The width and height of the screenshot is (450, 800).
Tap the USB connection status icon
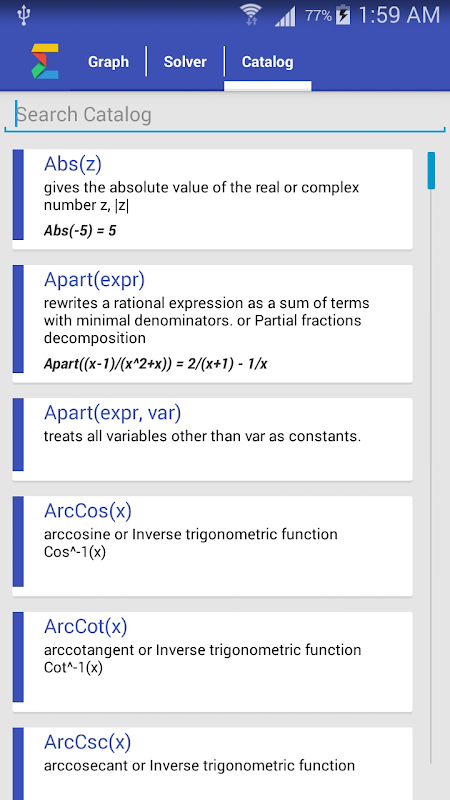pos(23,15)
